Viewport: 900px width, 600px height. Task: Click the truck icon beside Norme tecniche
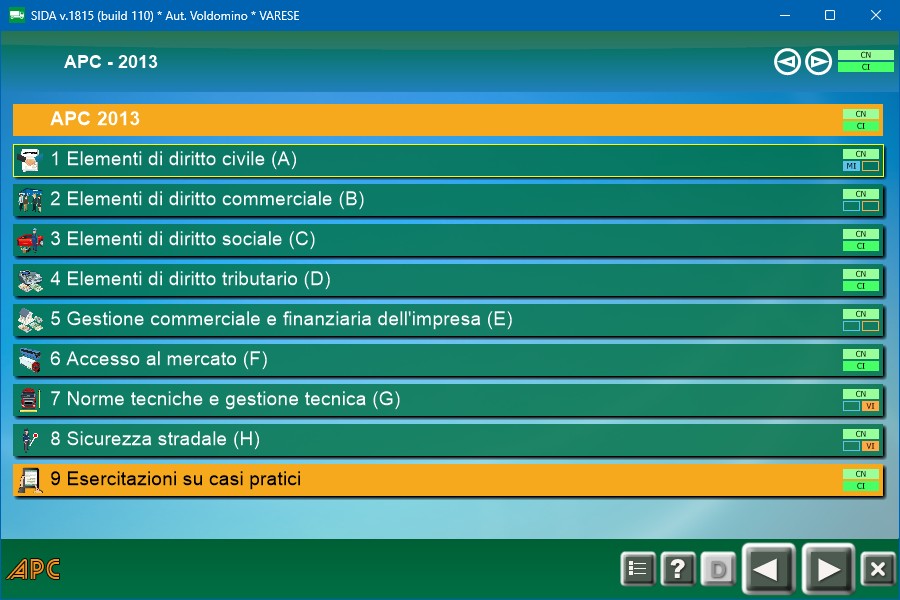30,400
